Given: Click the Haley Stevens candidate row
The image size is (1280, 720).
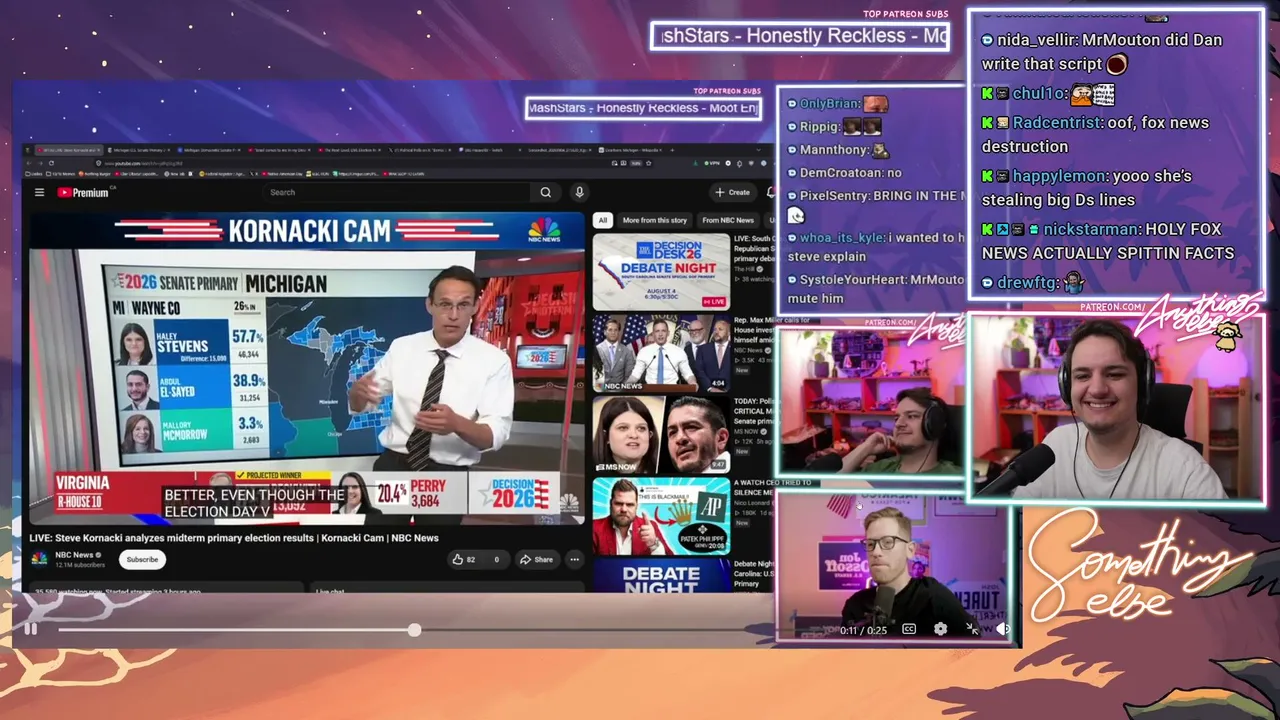Looking at the screenshot, I should click(x=190, y=345).
